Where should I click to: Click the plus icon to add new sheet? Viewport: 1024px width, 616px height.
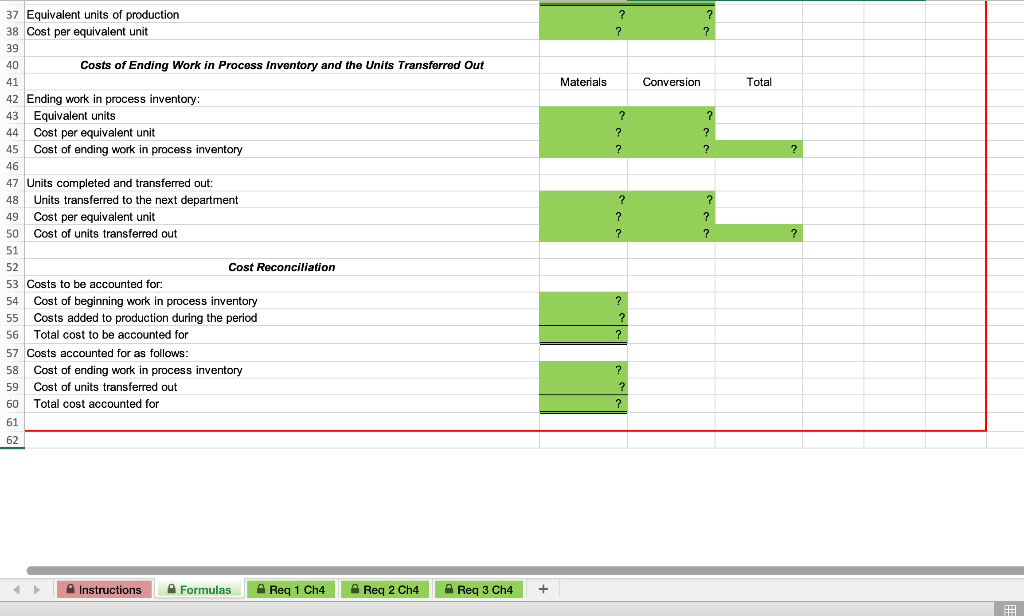(542, 589)
